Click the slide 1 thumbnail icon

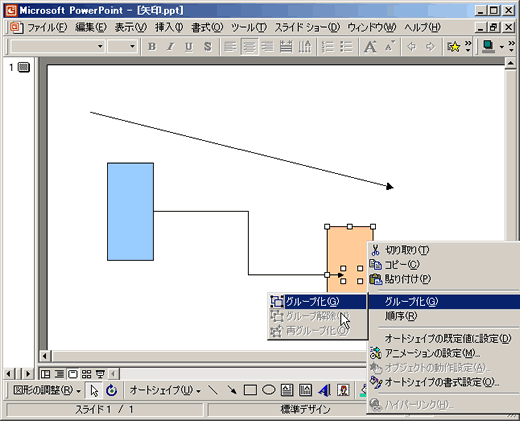[24, 67]
